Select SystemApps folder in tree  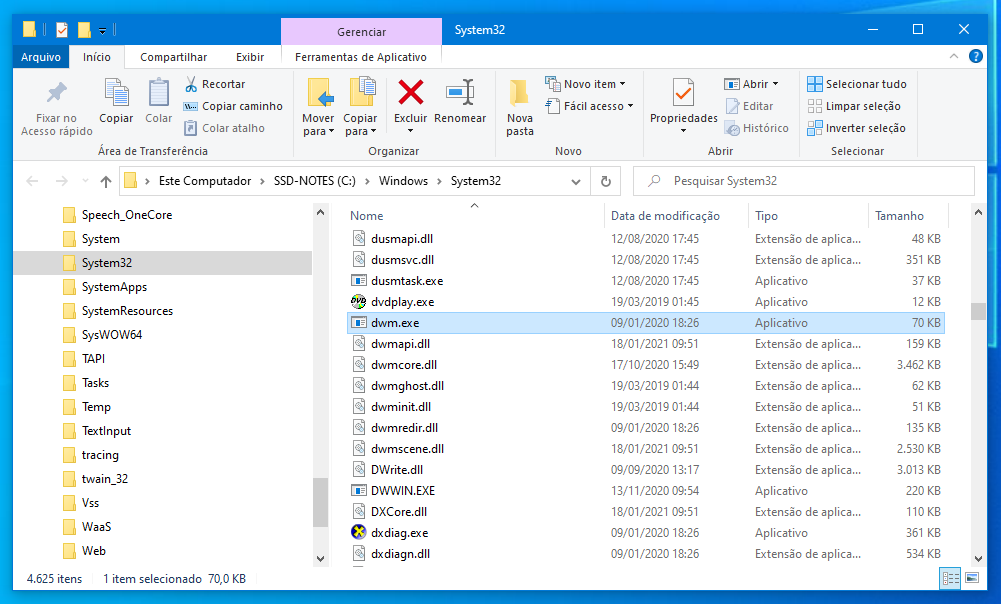(114, 287)
